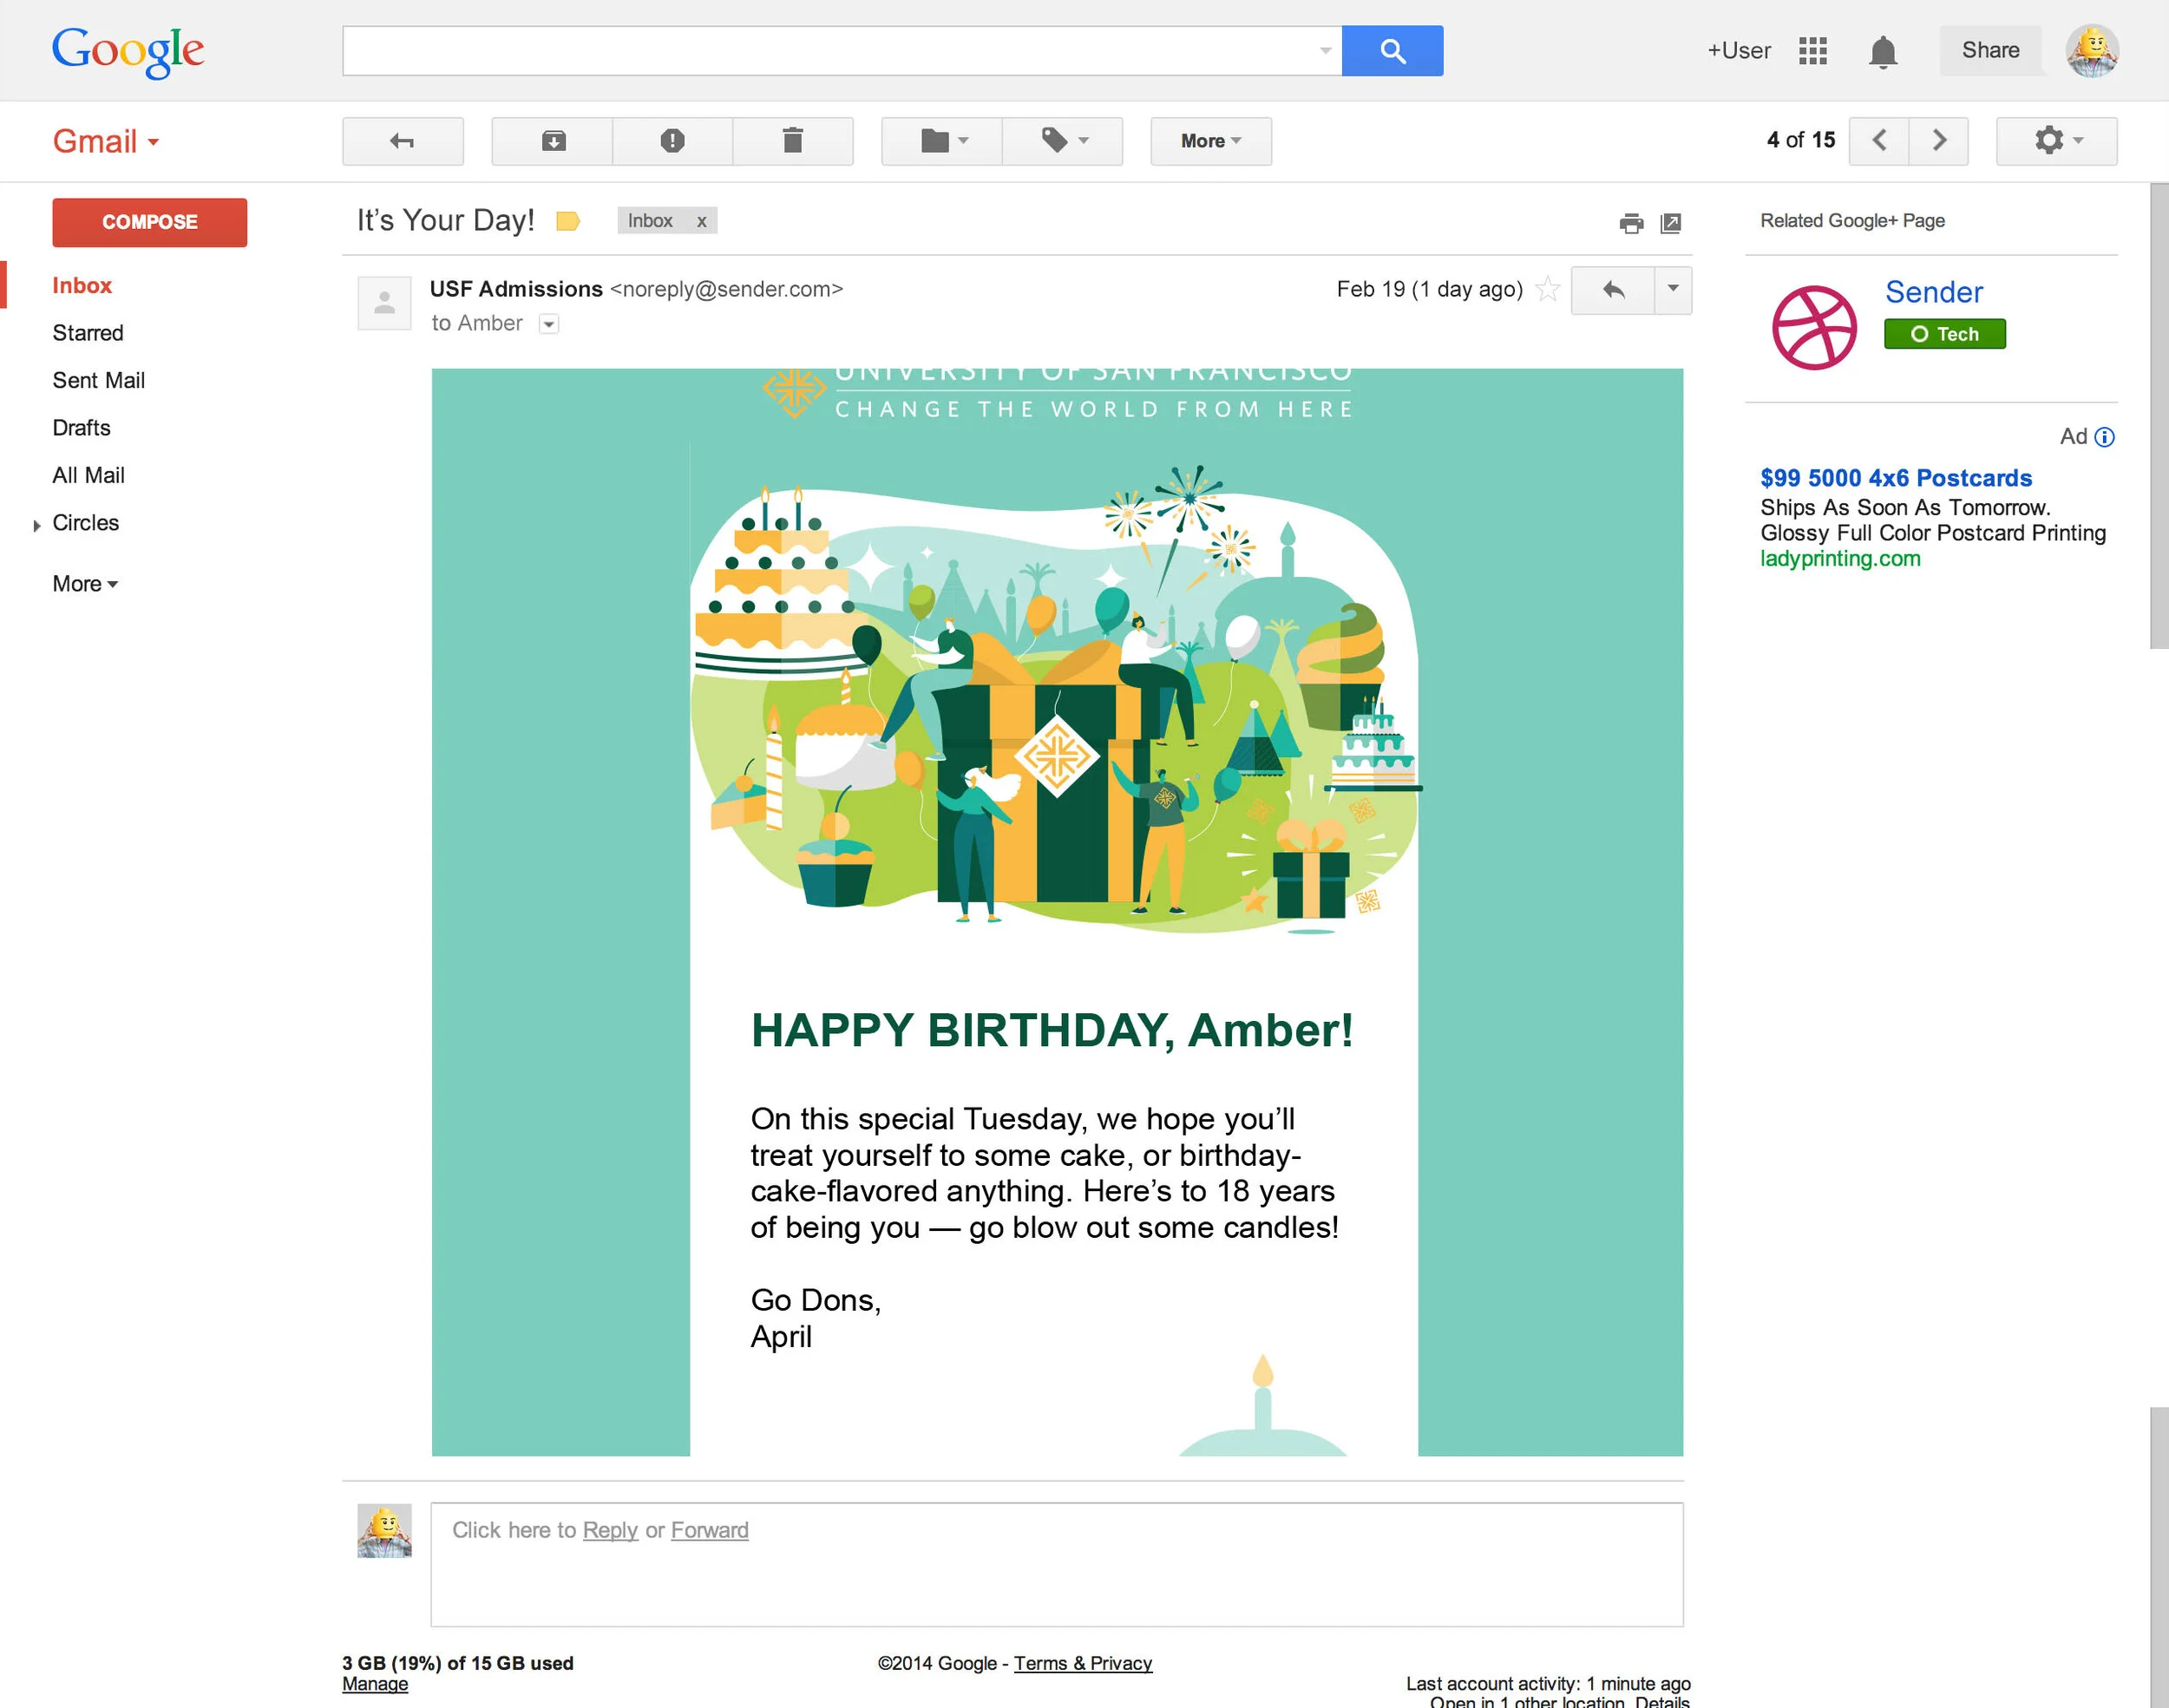Click the Forward link in reply box
Viewport: 2169px width, 1708px height.
pyautogui.click(x=709, y=1530)
